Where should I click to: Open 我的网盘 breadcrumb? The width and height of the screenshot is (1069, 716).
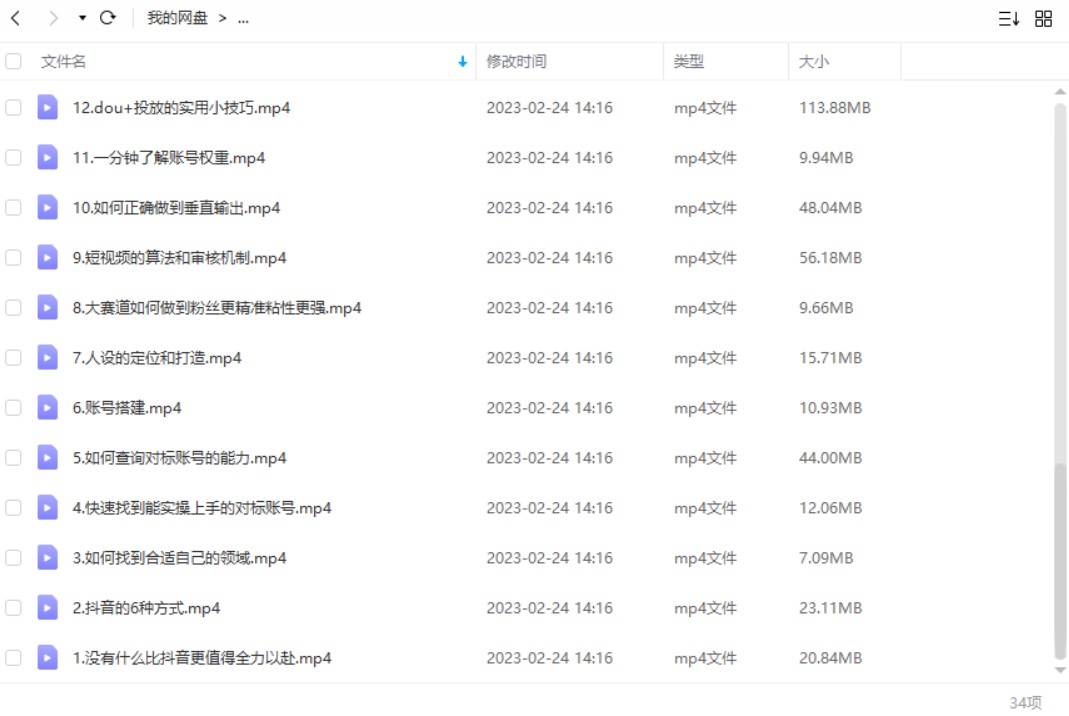coord(177,18)
